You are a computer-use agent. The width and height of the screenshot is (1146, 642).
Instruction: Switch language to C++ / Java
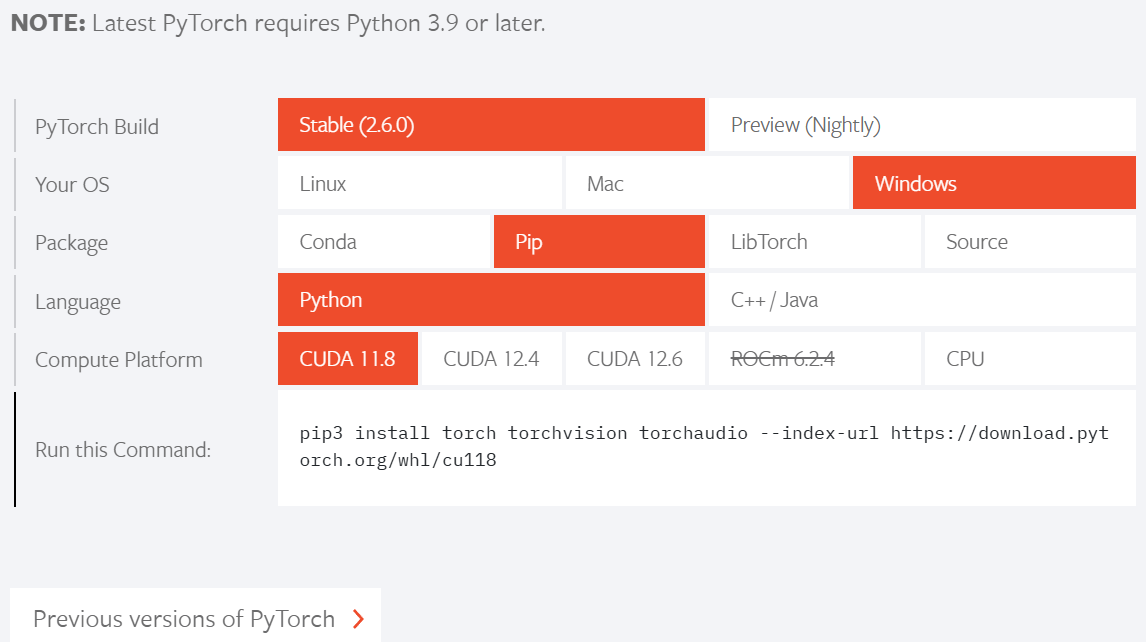[x=921, y=300]
